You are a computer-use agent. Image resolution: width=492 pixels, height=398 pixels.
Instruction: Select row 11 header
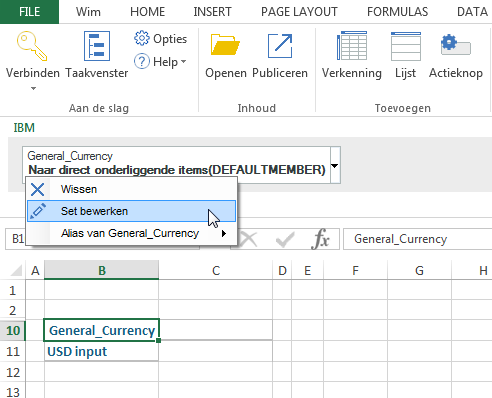[x=13, y=351]
